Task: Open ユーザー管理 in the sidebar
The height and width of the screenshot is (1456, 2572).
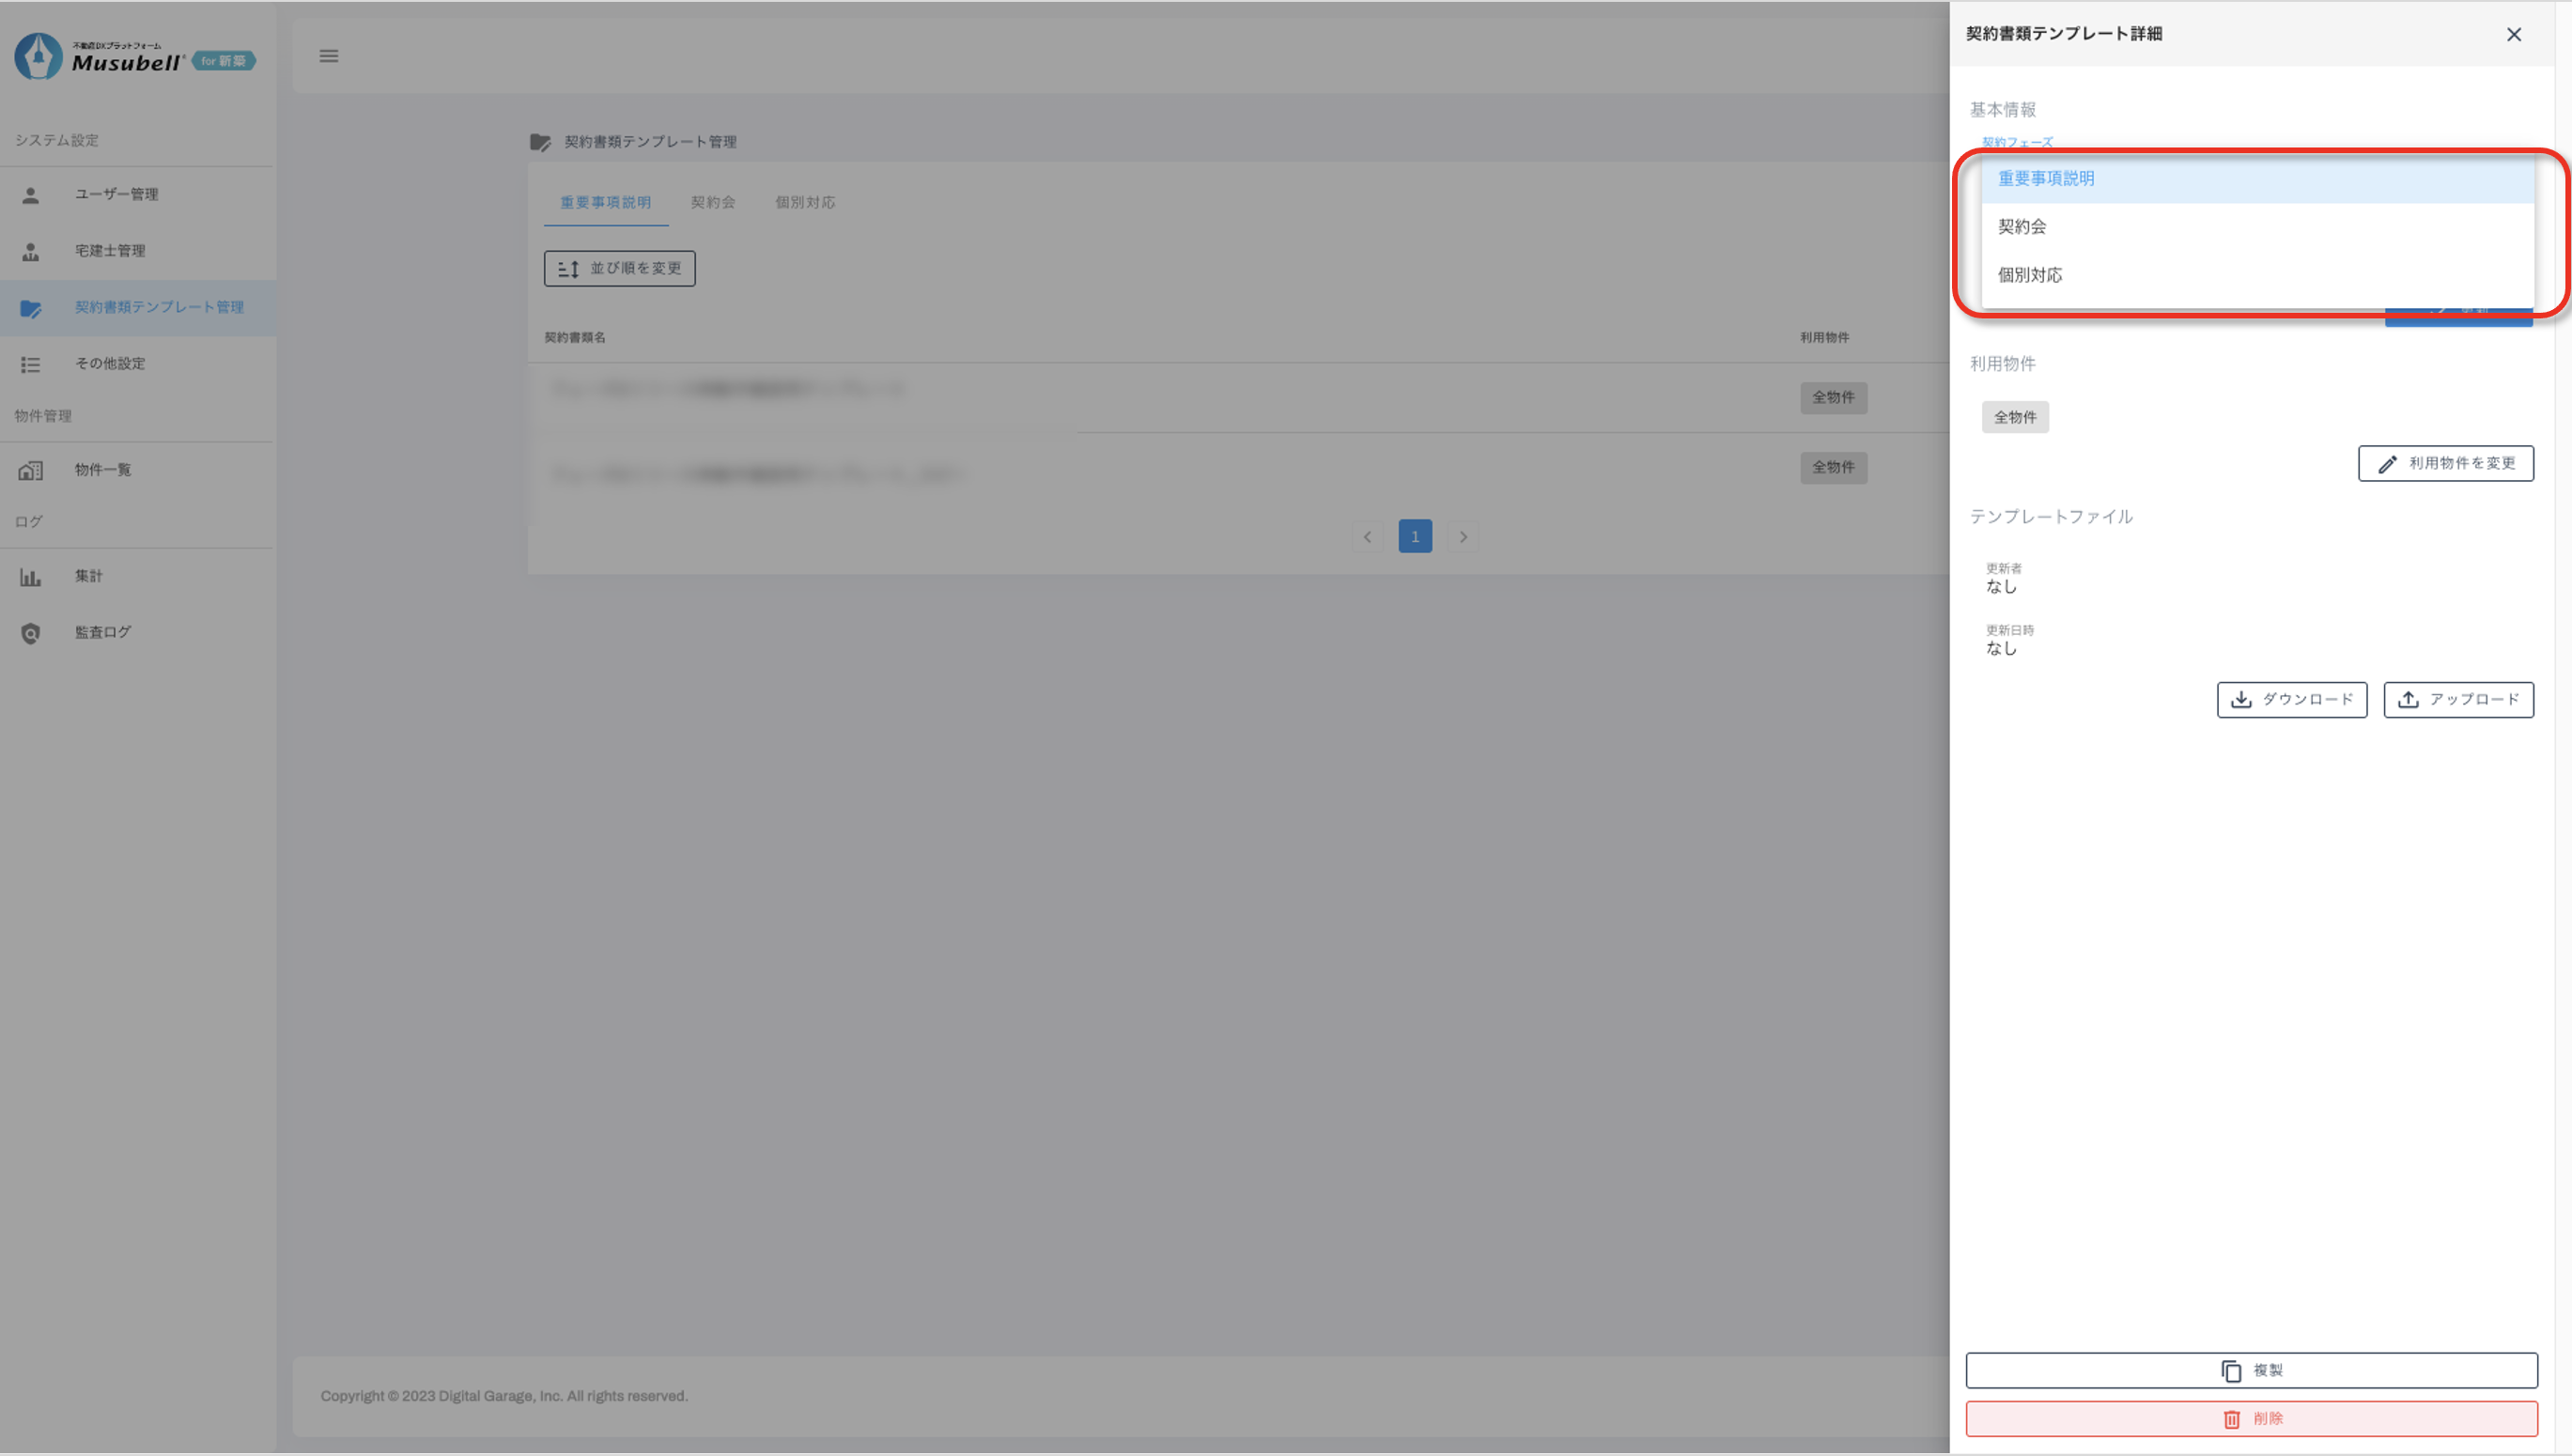Action: click(x=116, y=194)
